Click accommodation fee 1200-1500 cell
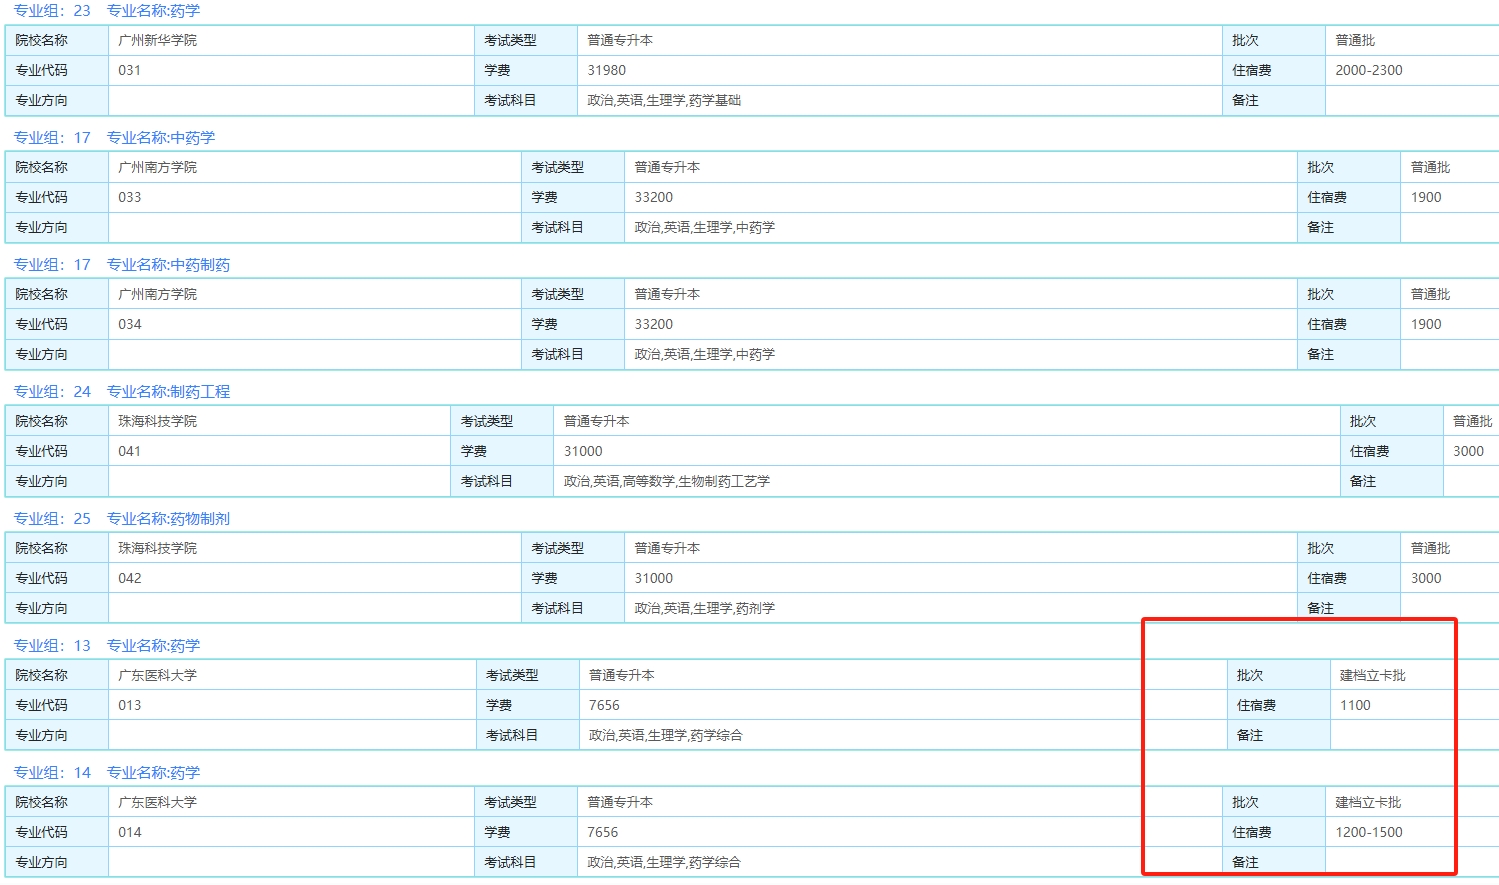 (x=1368, y=833)
